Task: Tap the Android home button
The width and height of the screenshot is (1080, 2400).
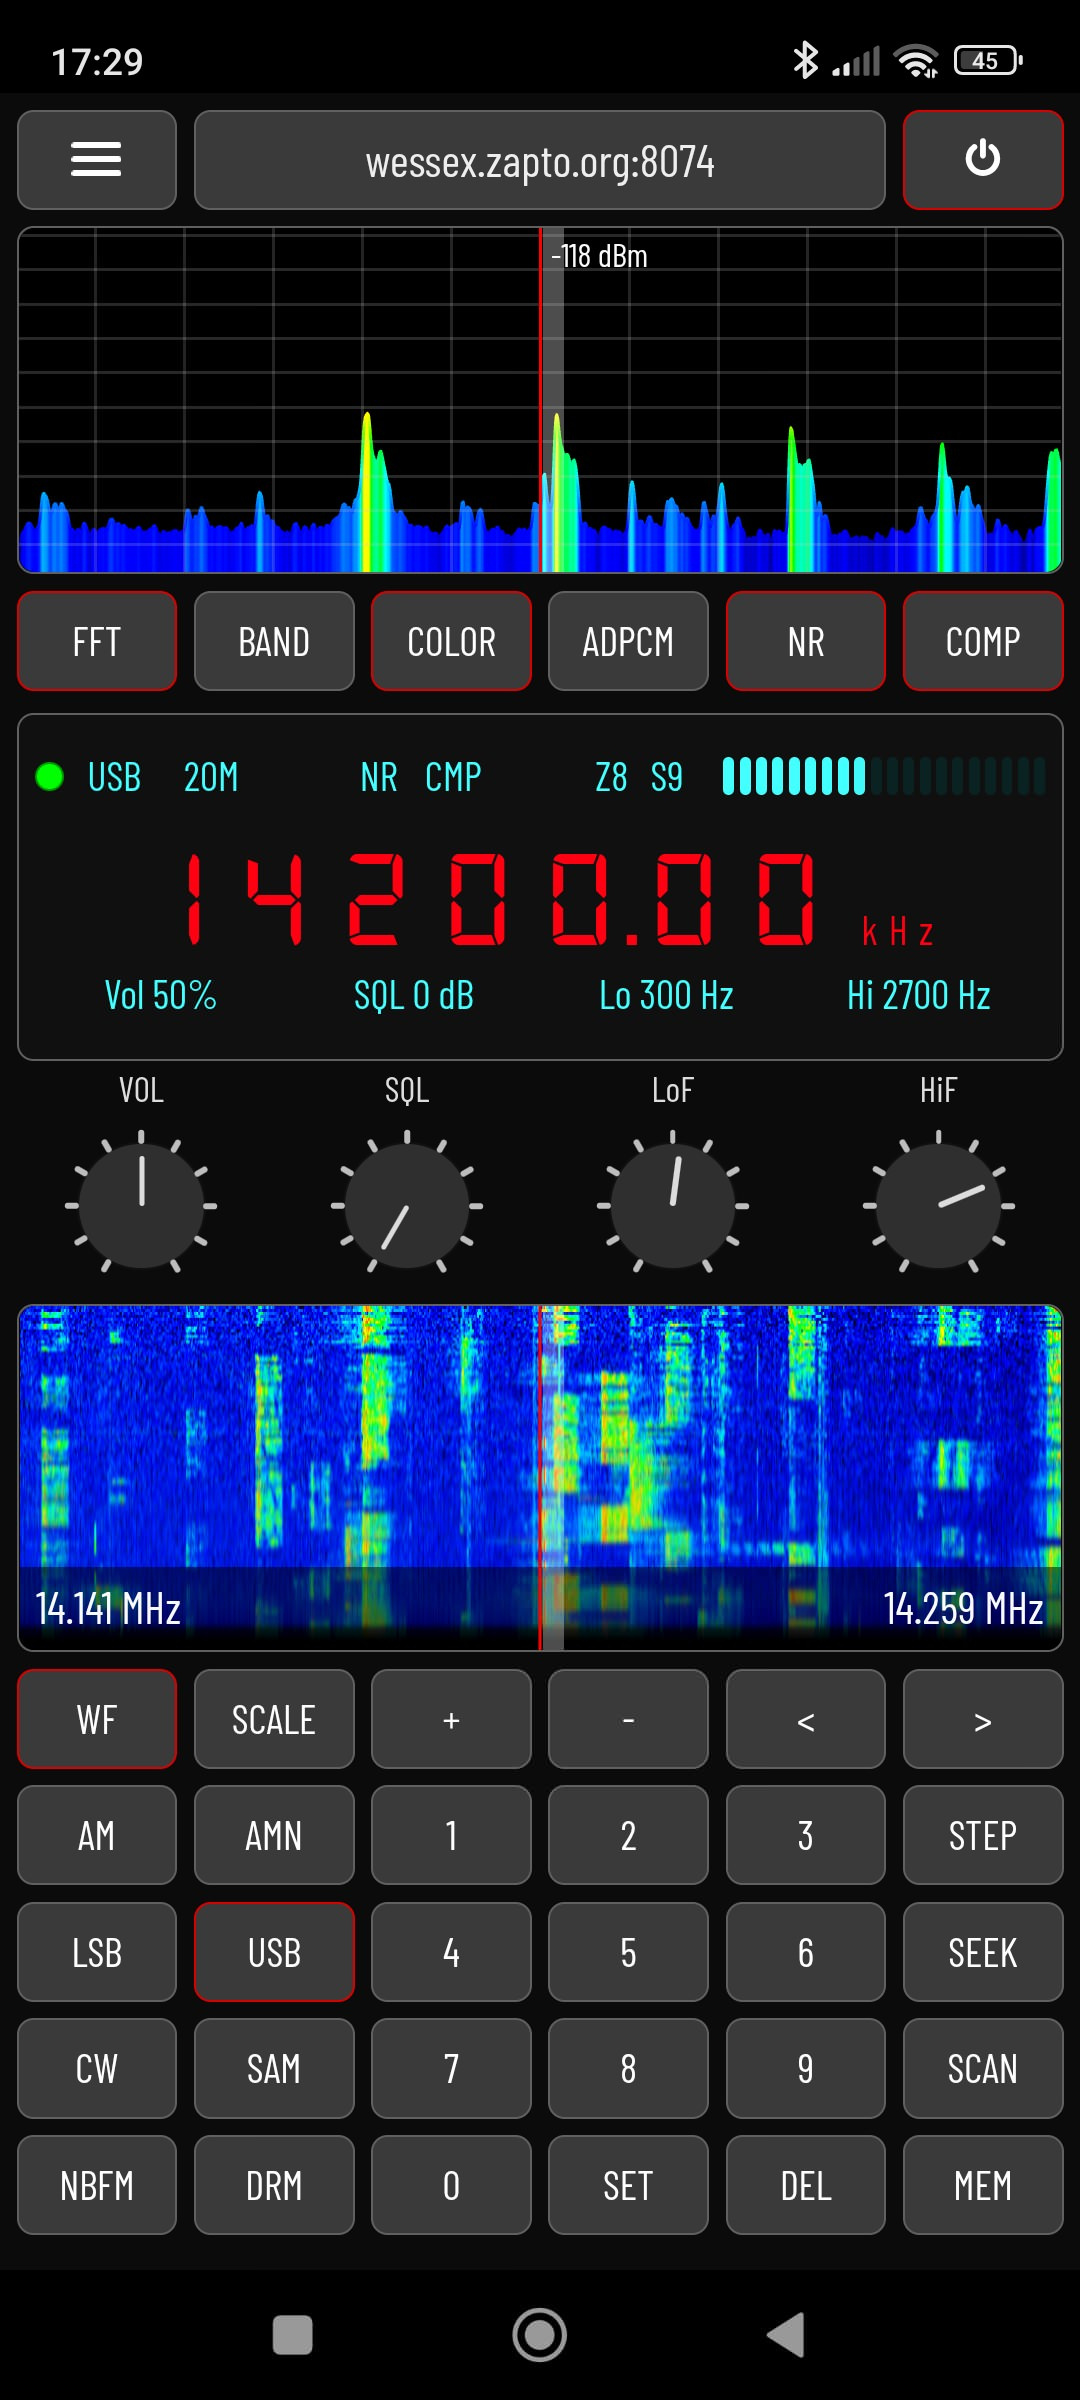Action: click(x=540, y=2335)
